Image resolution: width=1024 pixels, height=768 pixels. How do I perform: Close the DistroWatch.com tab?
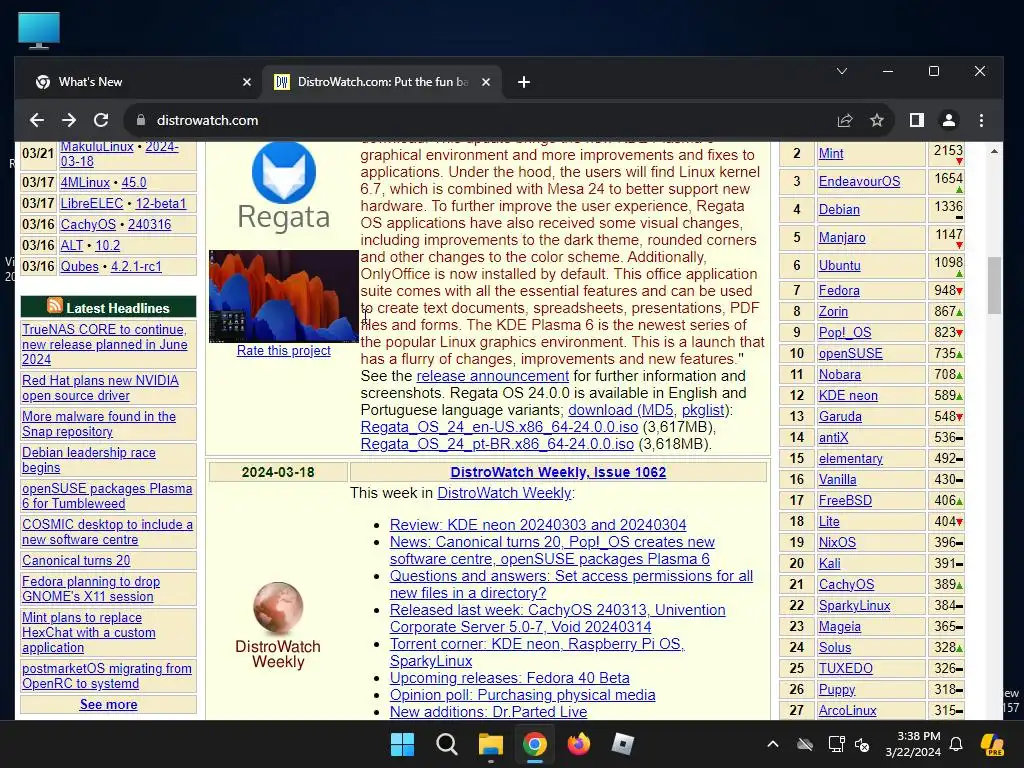486,82
